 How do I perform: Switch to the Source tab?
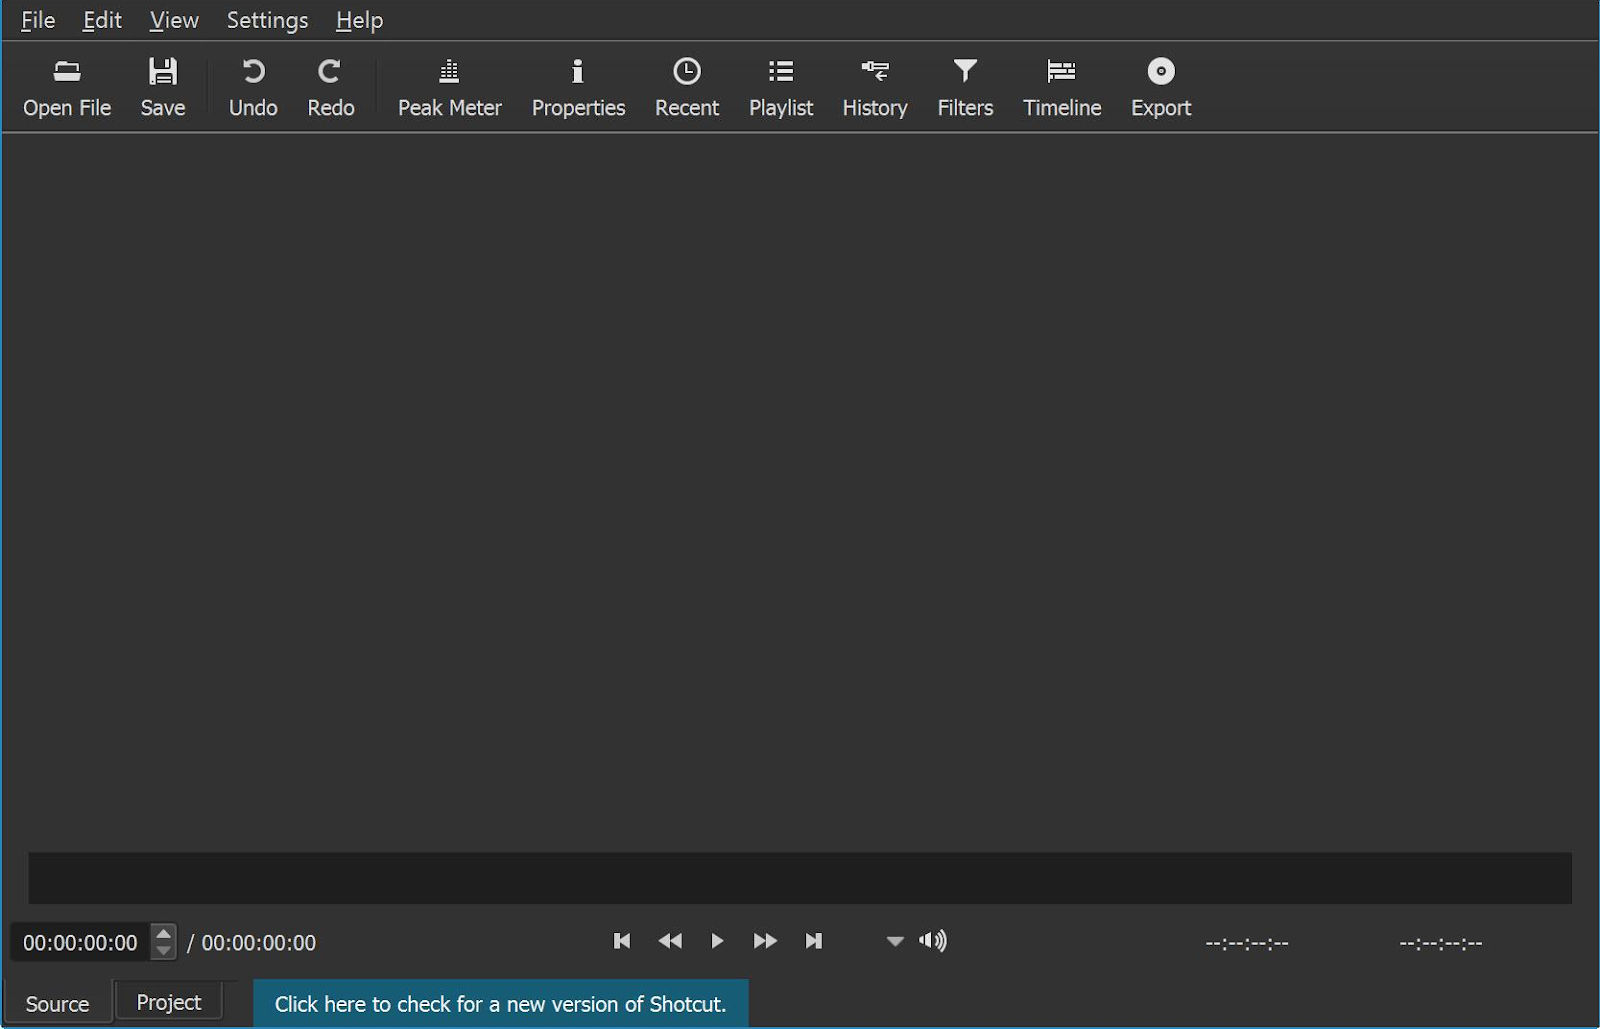[x=57, y=1004]
